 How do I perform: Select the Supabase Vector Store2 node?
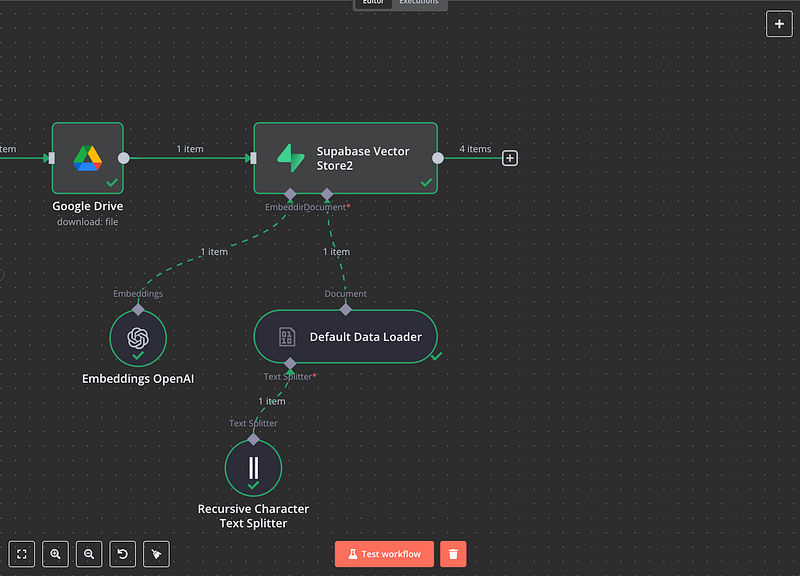(x=345, y=158)
